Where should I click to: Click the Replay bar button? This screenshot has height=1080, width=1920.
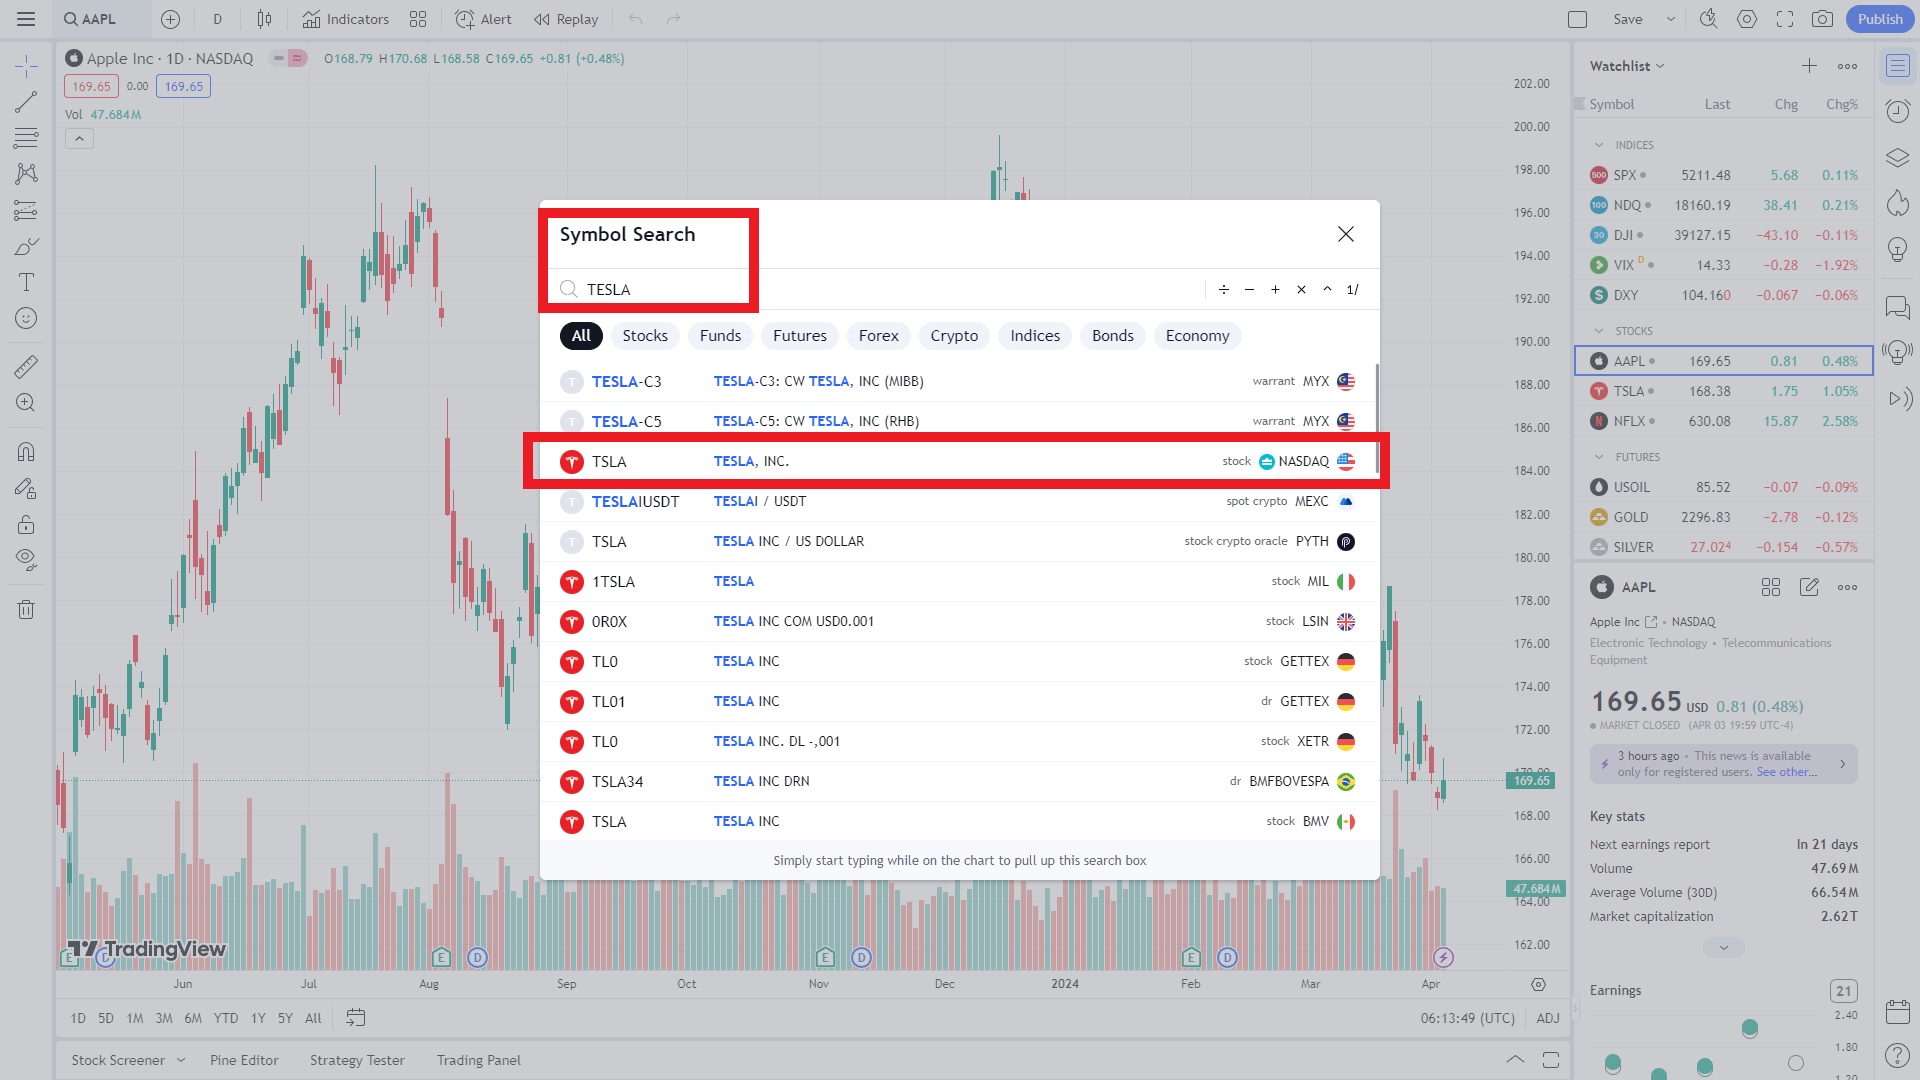[x=566, y=19]
